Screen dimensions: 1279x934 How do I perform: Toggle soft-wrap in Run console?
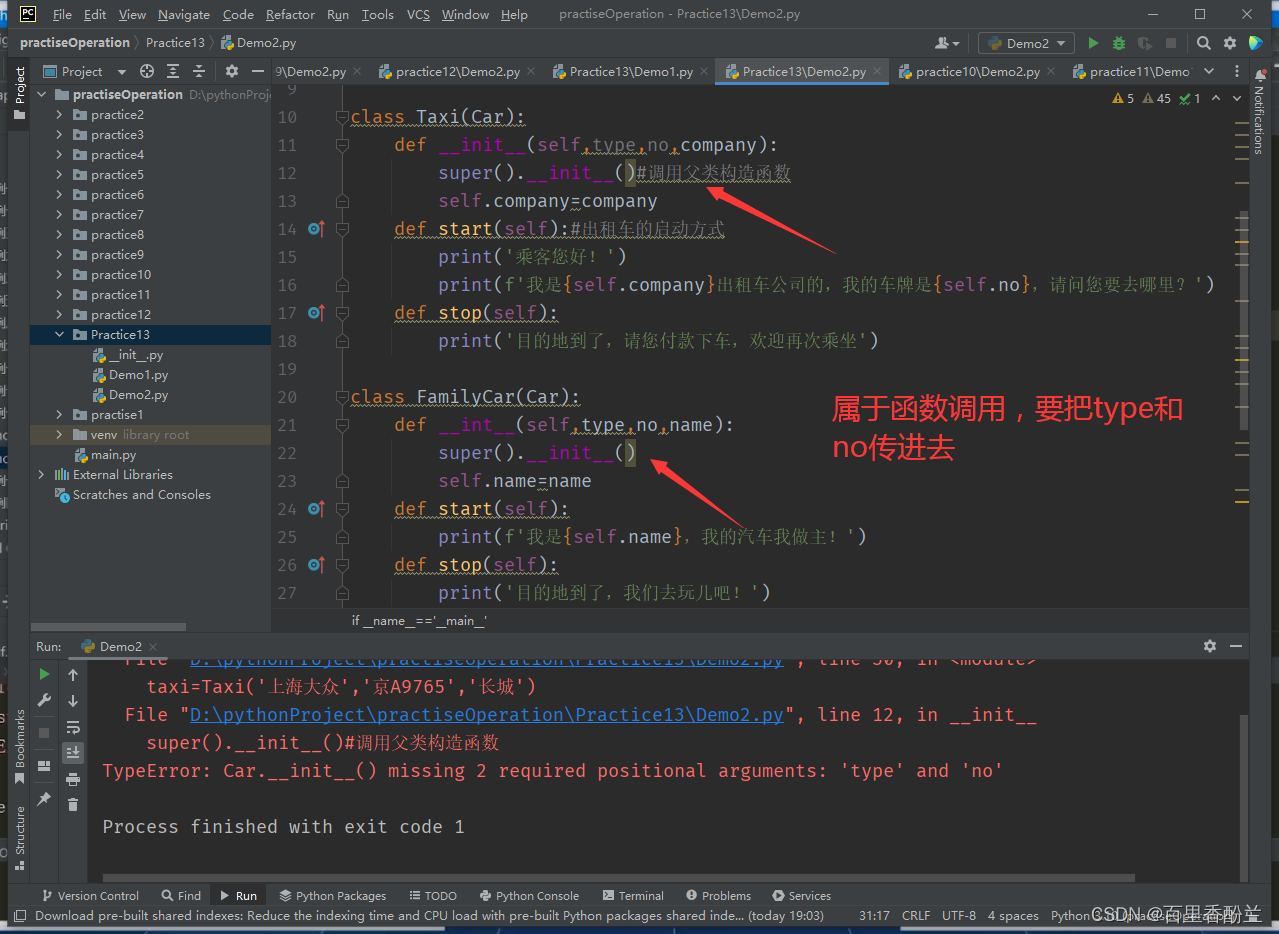coord(73,727)
